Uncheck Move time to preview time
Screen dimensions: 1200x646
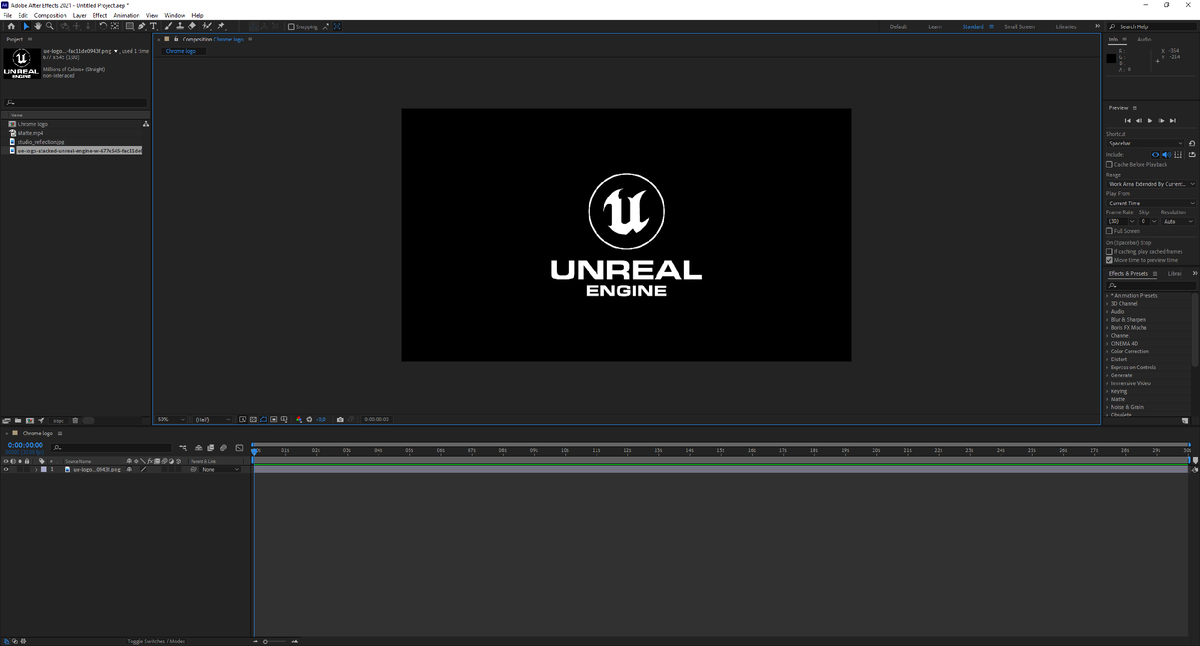point(1109,260)
